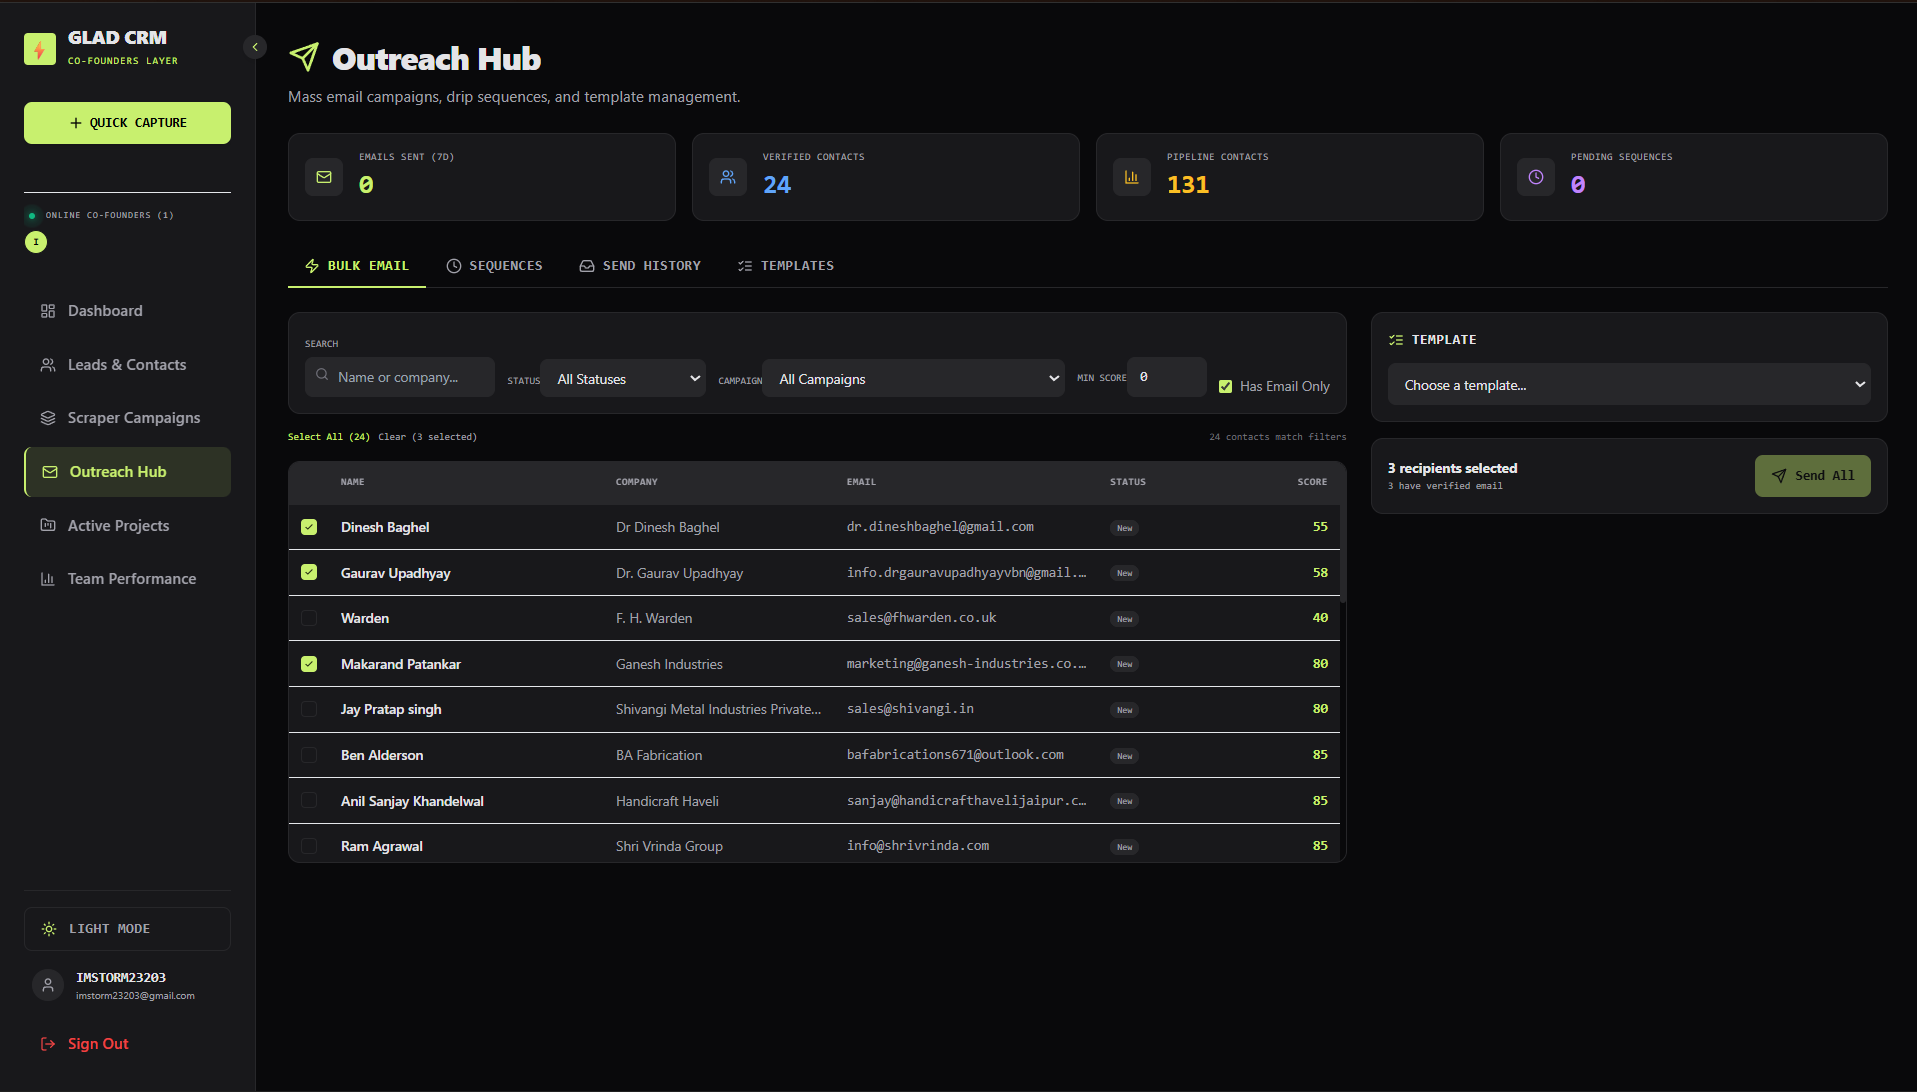Click the user profile avatar icon
The image size is (1917, 1092).
pyautogui.click(x=48, y=985)
